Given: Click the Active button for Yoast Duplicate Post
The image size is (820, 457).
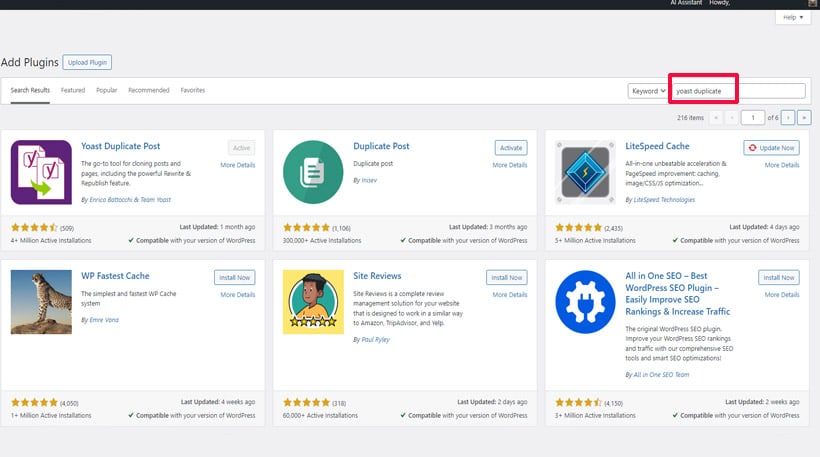Looking at the screenshot, I should [242, 148].
